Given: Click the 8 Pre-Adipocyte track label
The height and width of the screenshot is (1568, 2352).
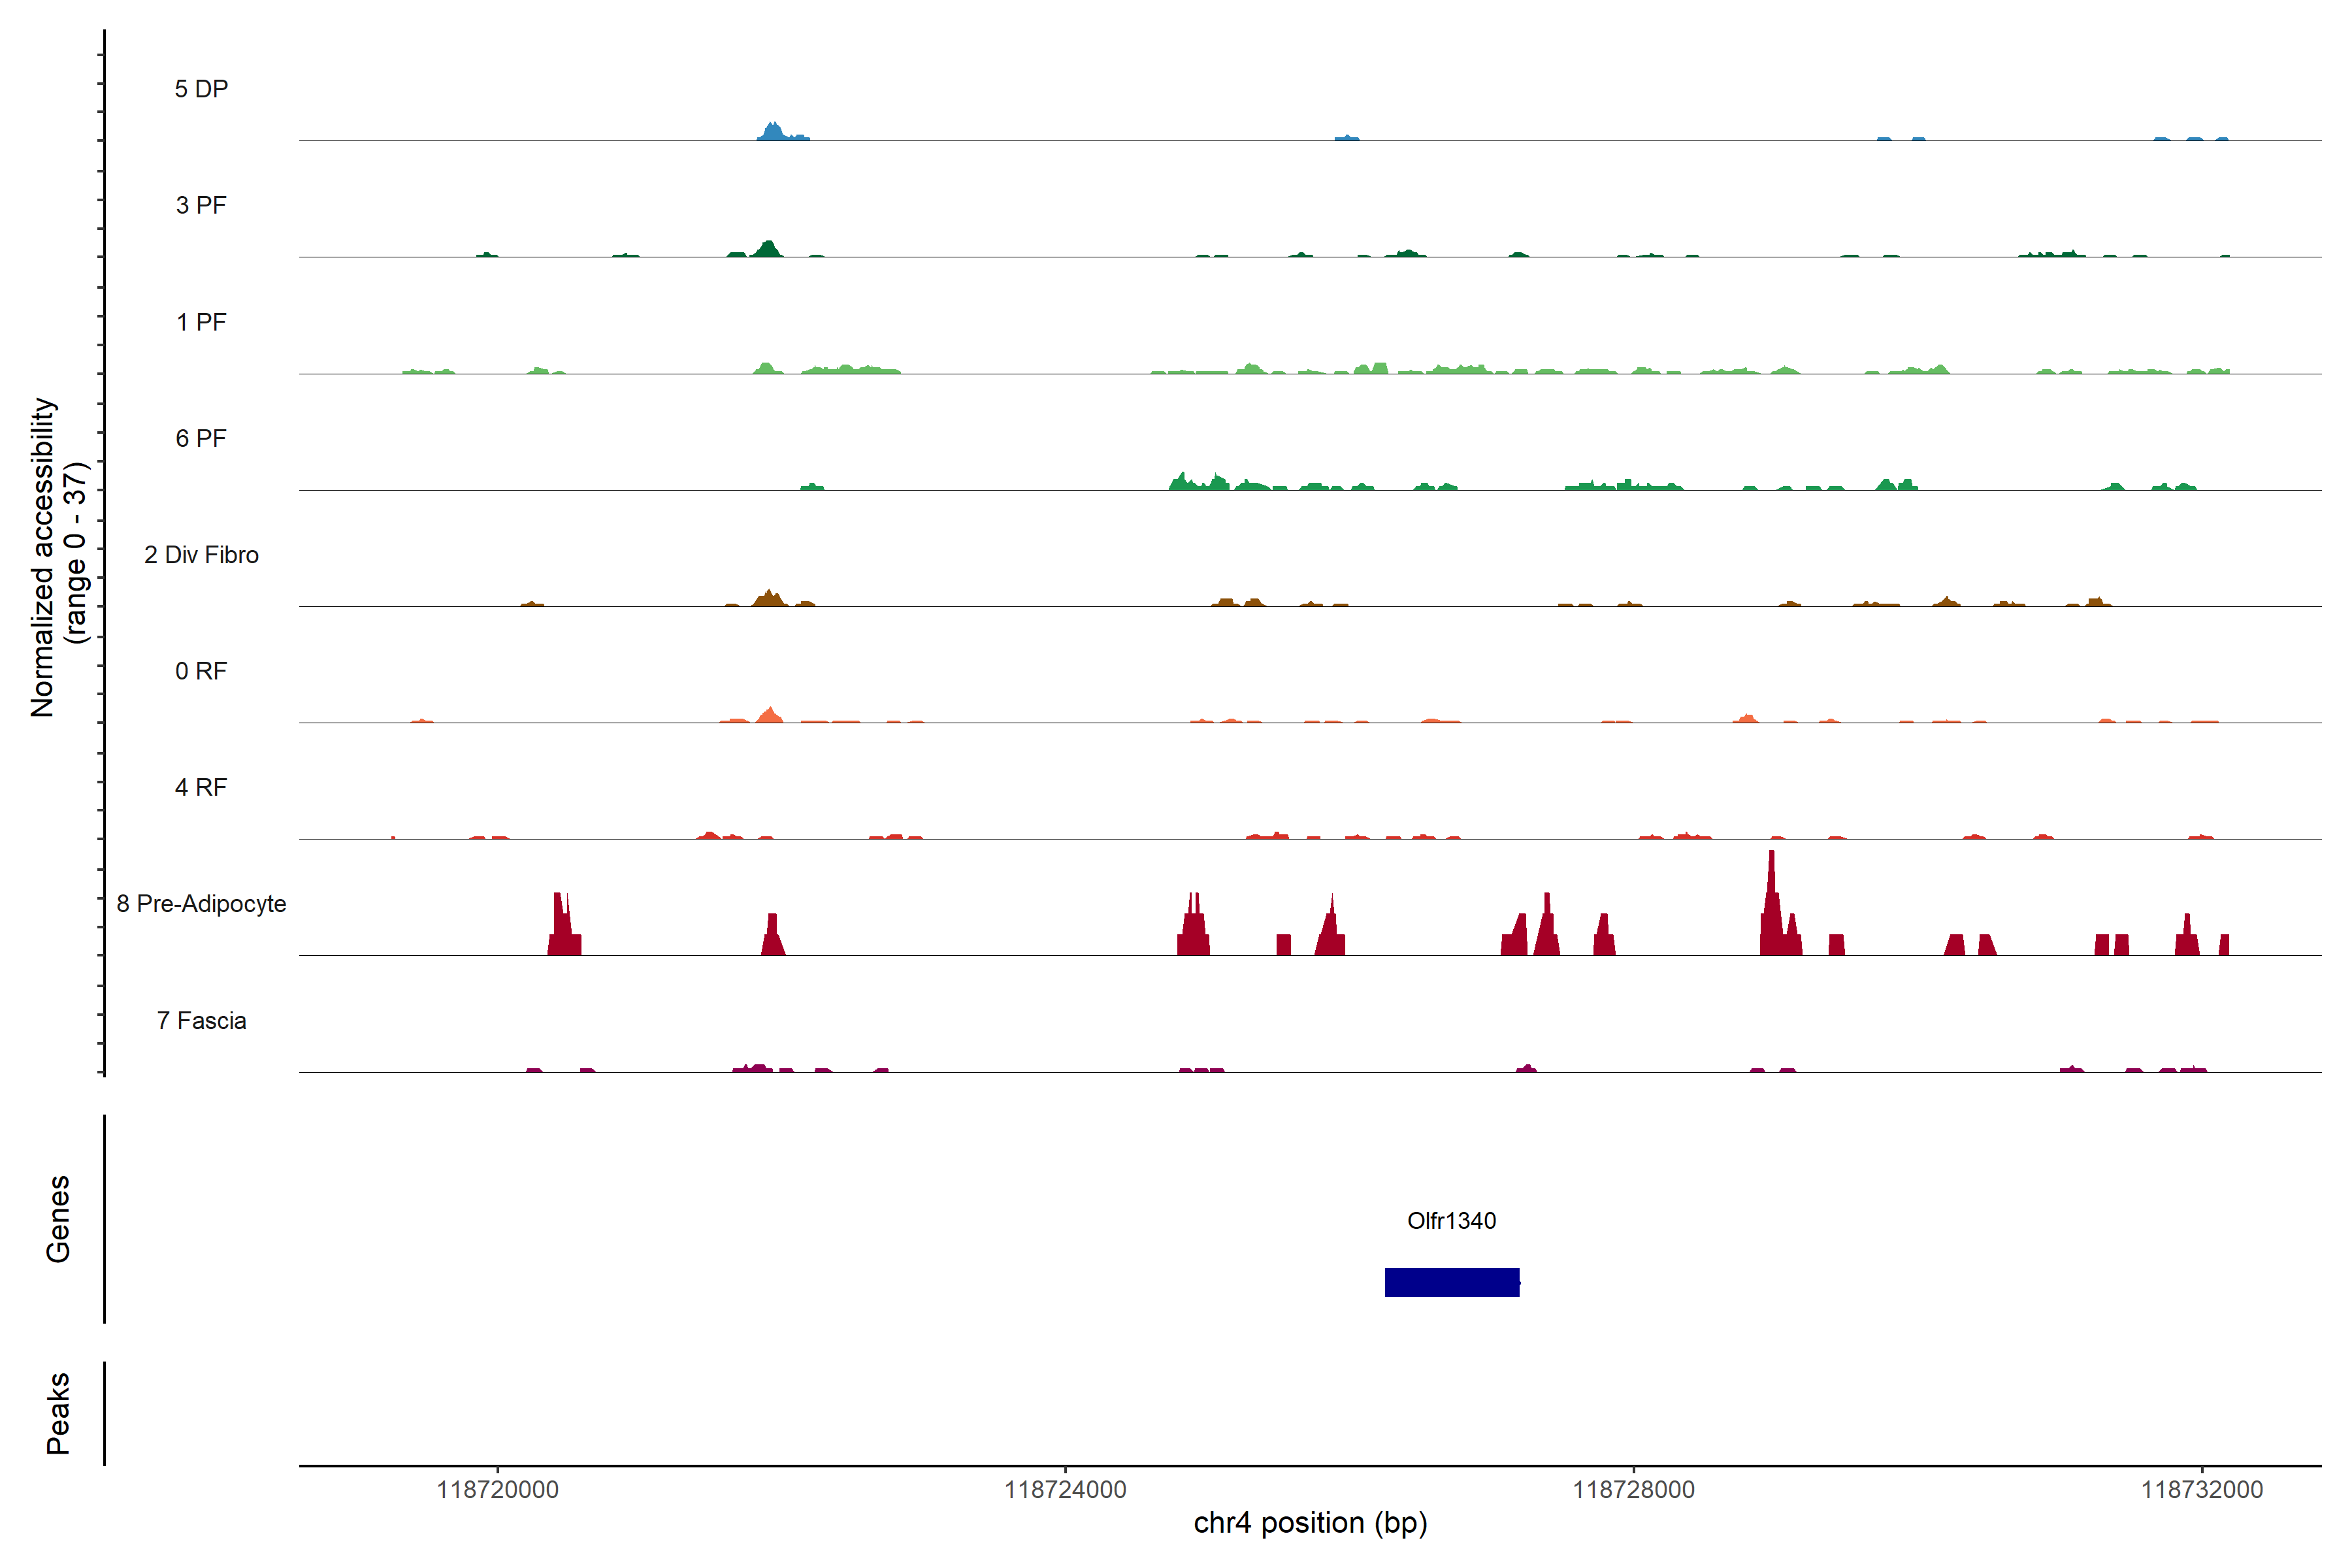Looking at the screenshot, I should 201,904.
